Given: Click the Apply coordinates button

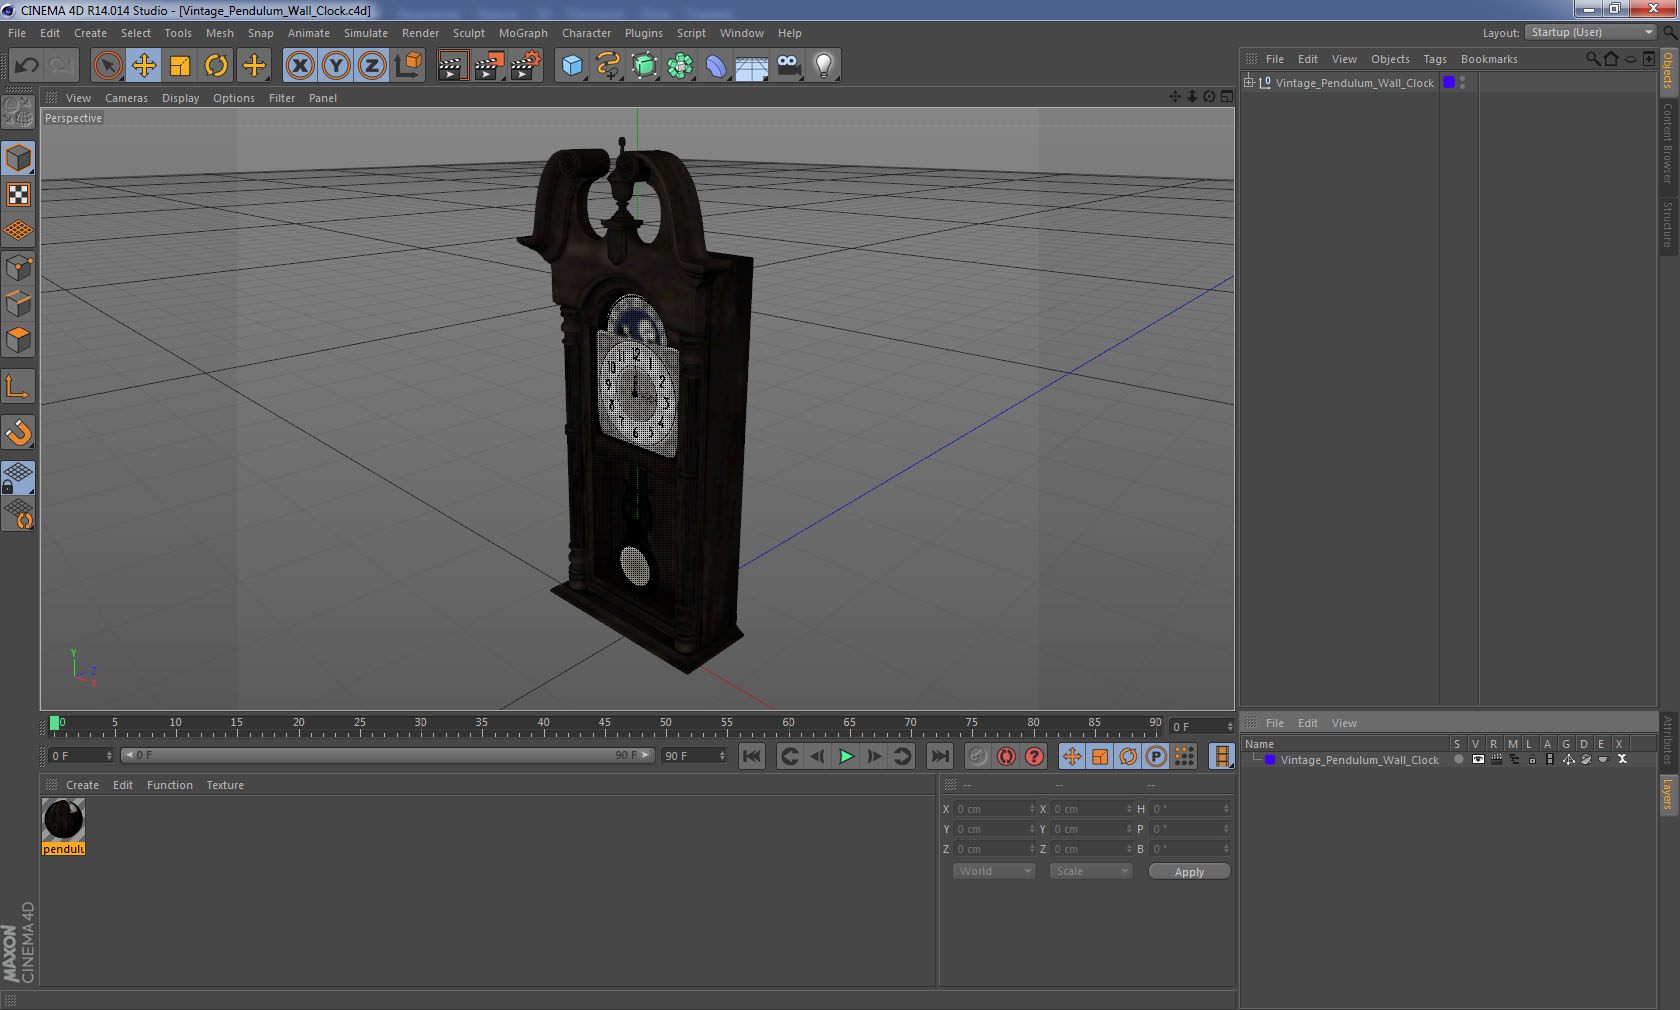Looking at the screenshot, I should (1189, 872).
